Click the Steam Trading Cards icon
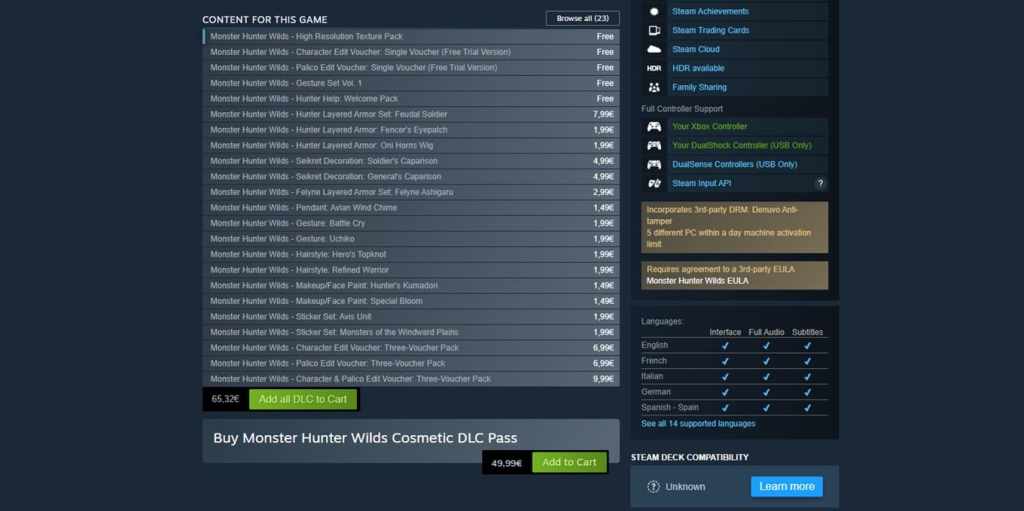This screenshot has height=511, width=1024. pyautogui.click(x=654, y=31)
